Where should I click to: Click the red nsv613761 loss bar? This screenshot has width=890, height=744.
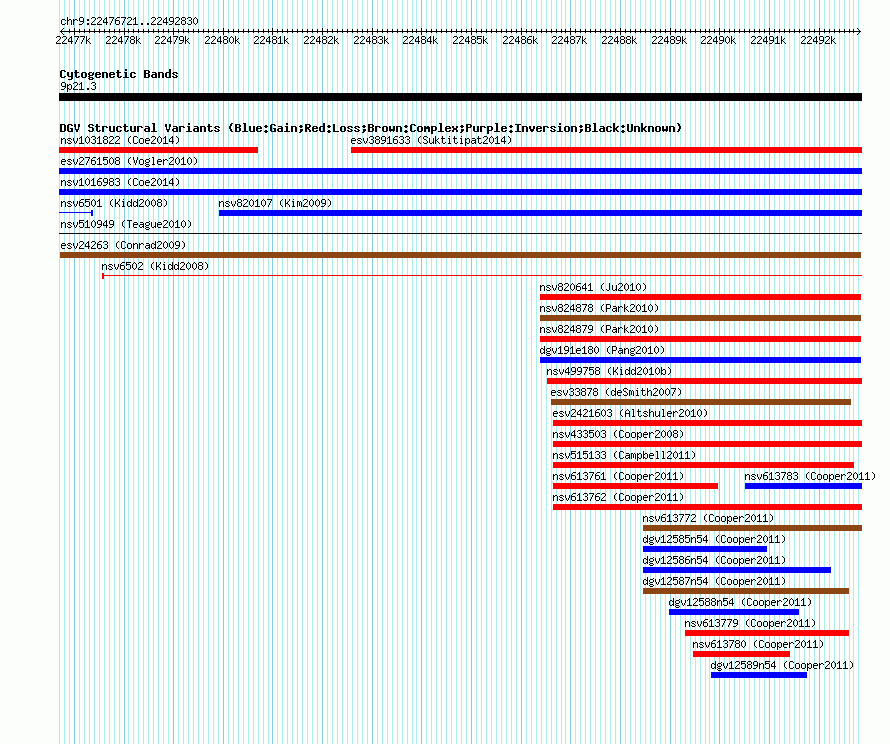(635, 486)
